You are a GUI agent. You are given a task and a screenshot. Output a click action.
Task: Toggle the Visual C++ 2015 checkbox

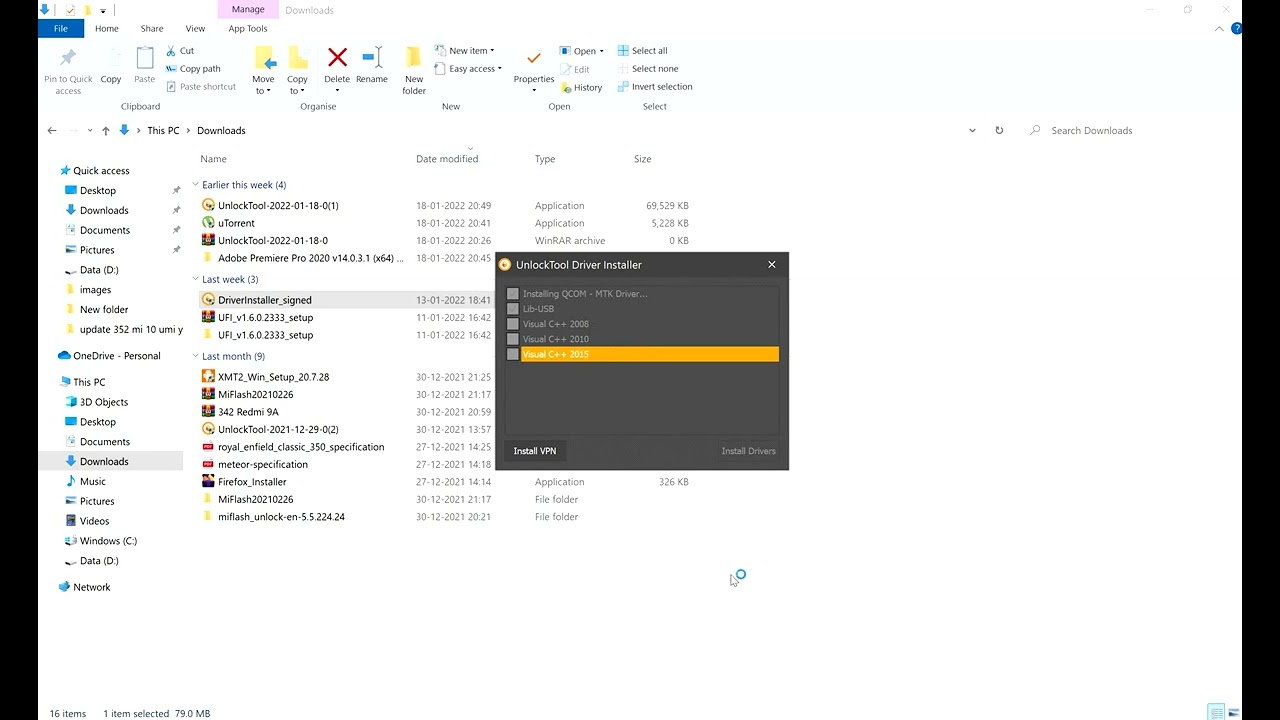[x=512, y=354]
